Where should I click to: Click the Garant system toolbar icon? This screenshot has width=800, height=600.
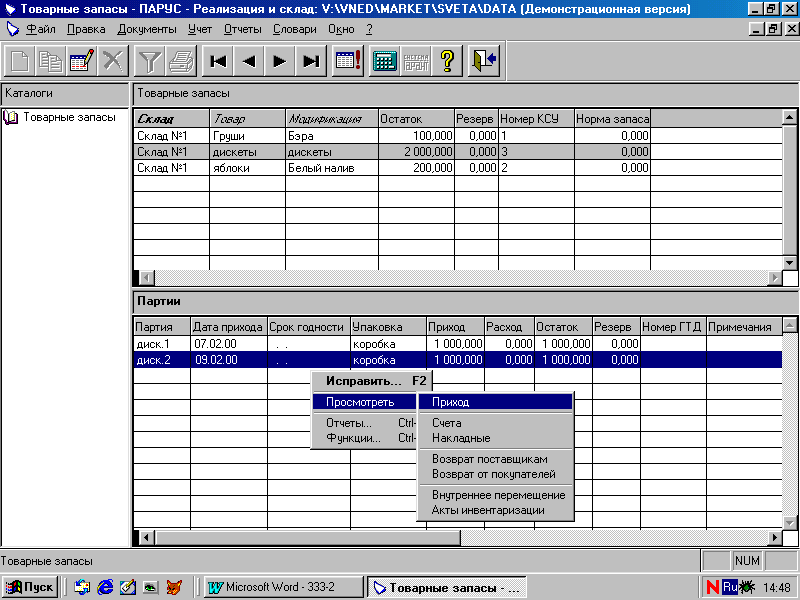pos(416,61)
